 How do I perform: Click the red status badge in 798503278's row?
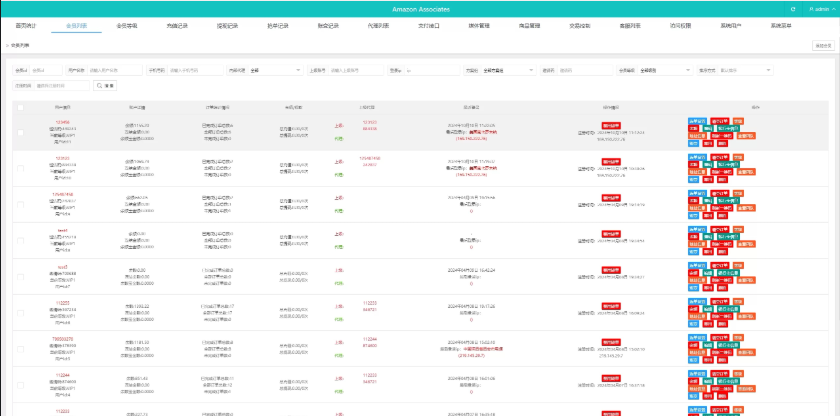[x=611, y=342]
